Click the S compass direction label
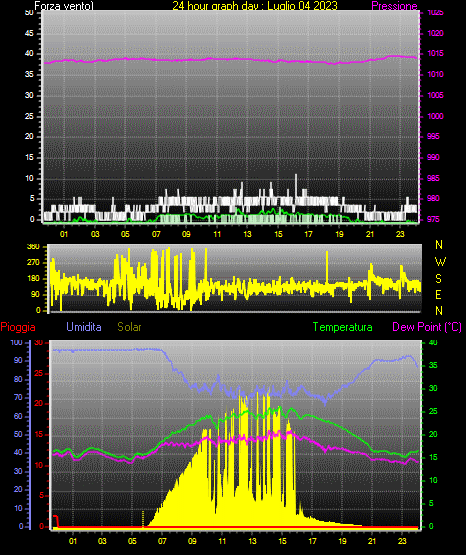Screen dimensions: 466x555 438,279
